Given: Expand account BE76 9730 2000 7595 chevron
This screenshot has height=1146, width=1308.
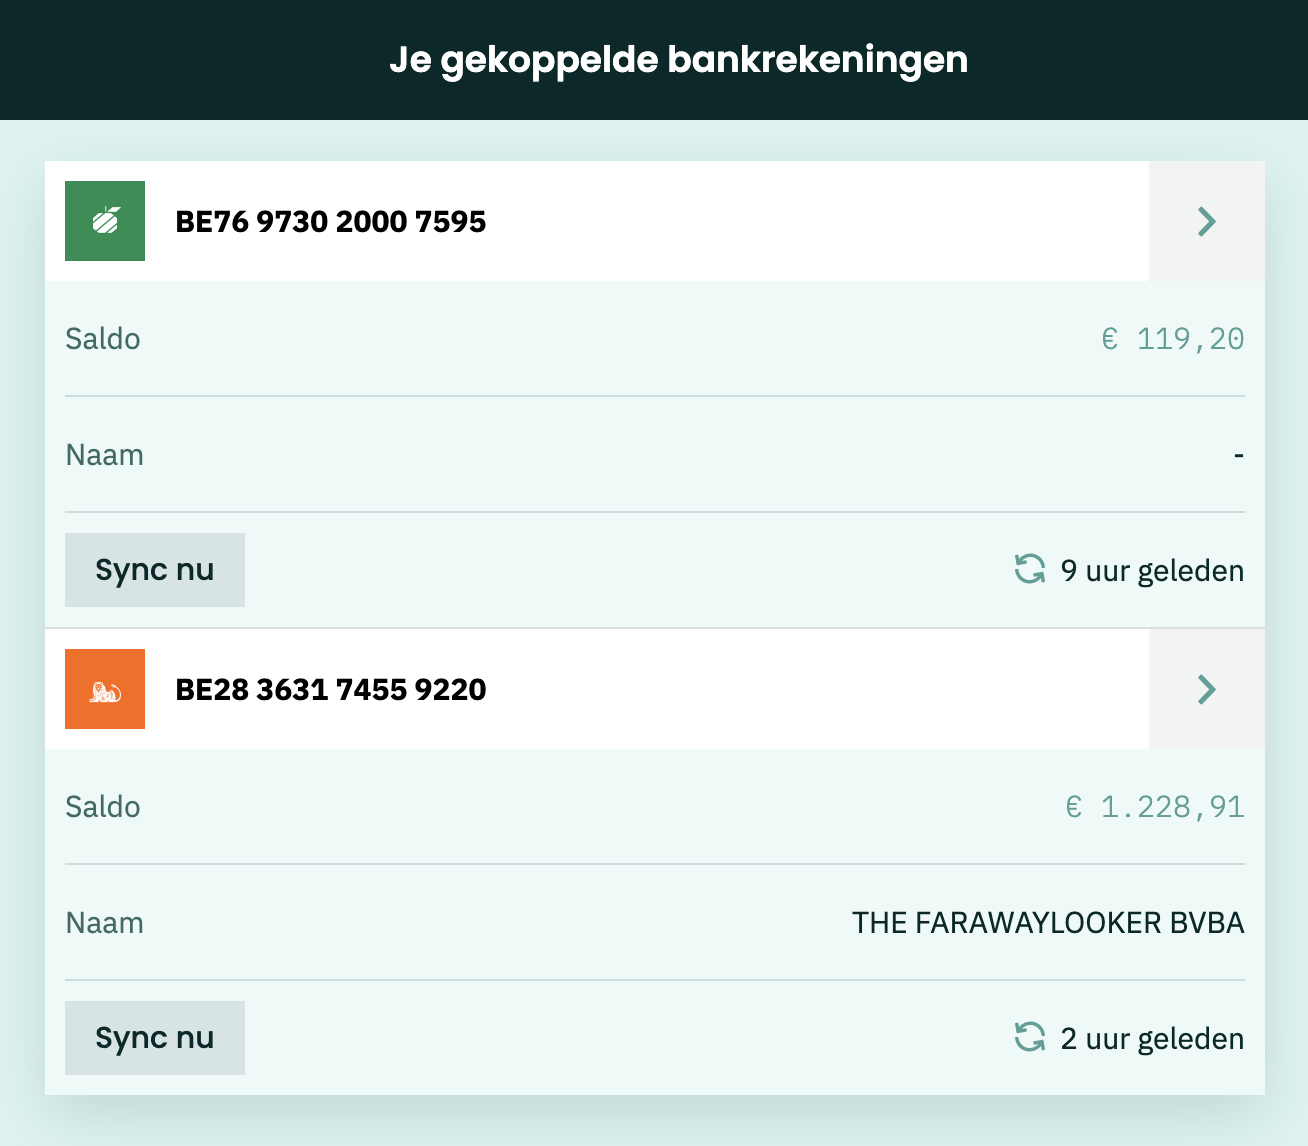Looking at the screenshot, I should [1206, 221].
